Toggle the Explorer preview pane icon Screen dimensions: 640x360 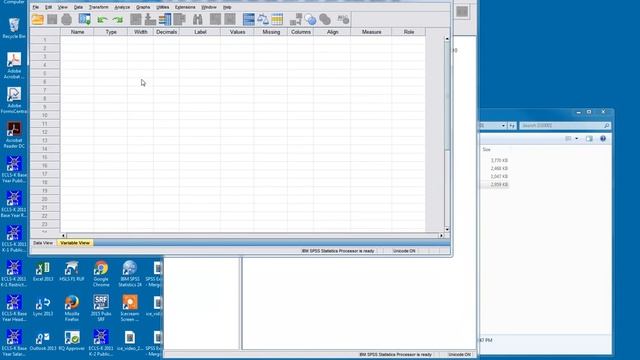pyautogui.click(x=589, y=139)
